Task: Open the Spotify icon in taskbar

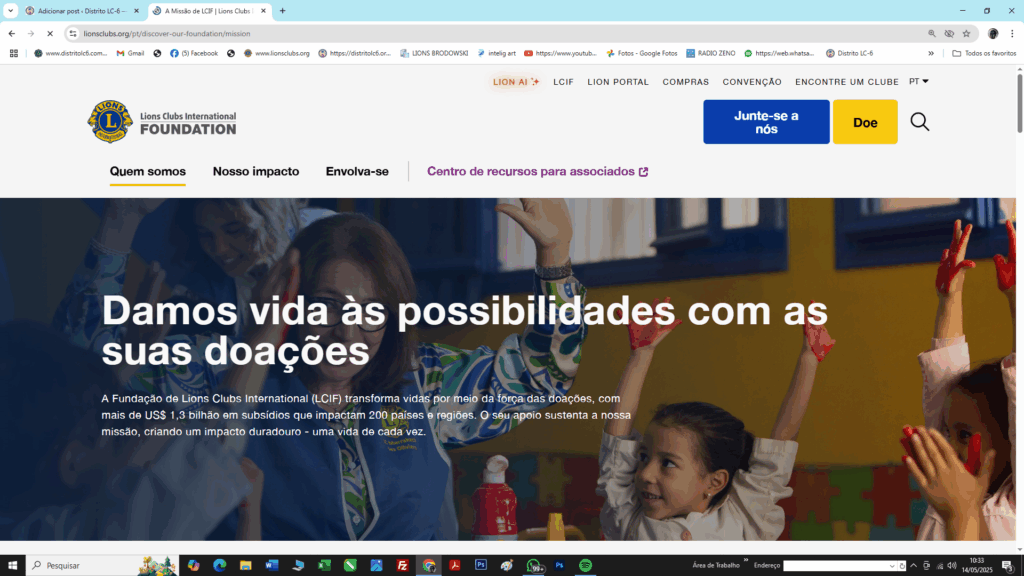Action: (x=585, y=565)
